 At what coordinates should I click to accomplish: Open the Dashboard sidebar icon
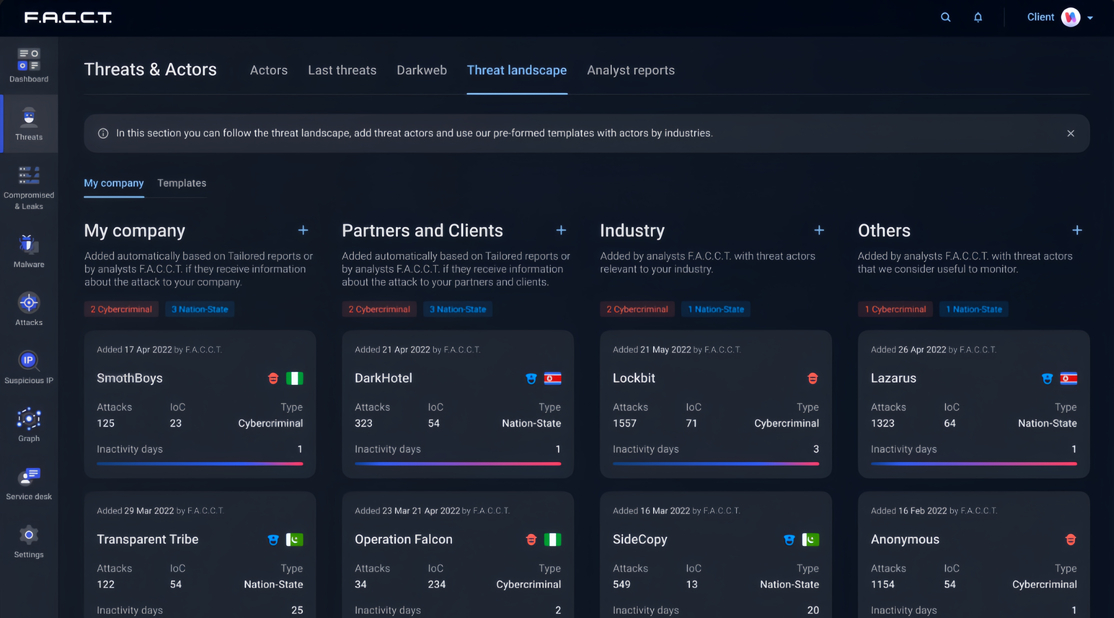[x=28, y=65]
